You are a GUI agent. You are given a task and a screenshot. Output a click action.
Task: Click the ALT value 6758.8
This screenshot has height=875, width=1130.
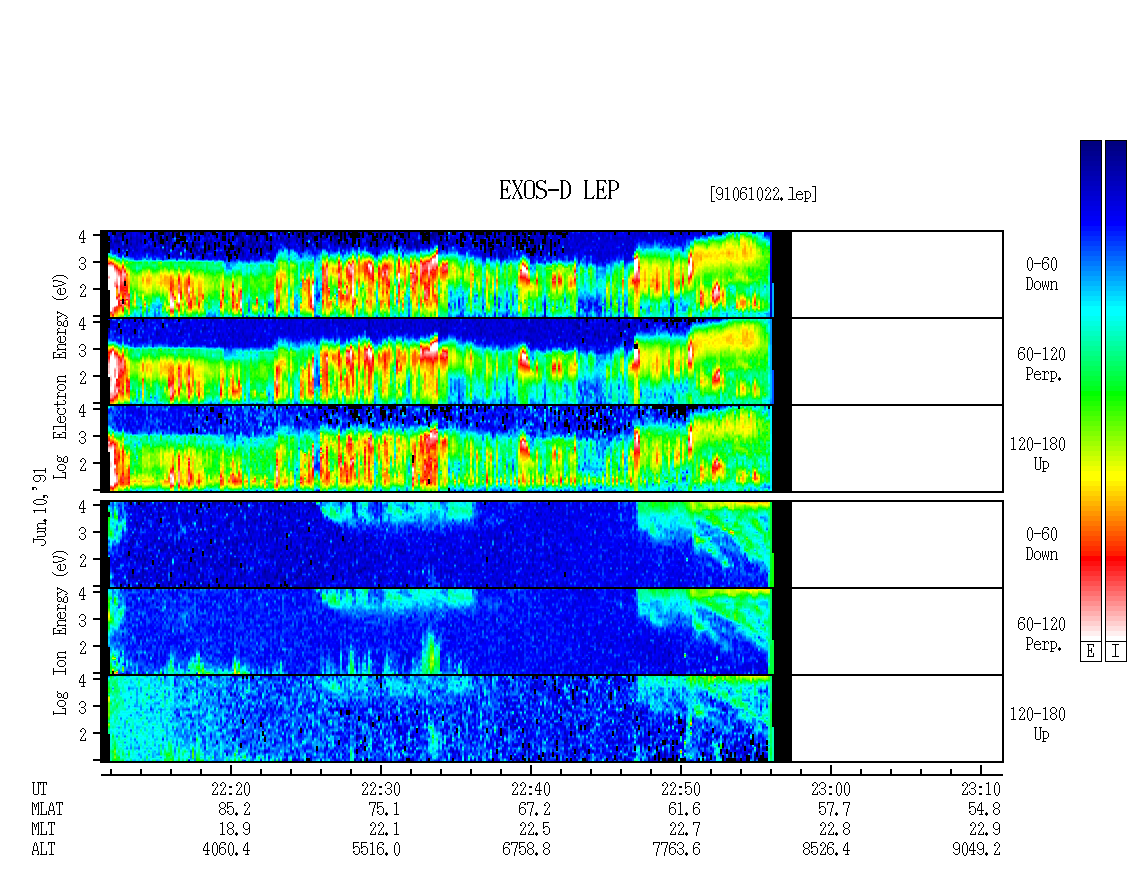[x=527, y=850]
